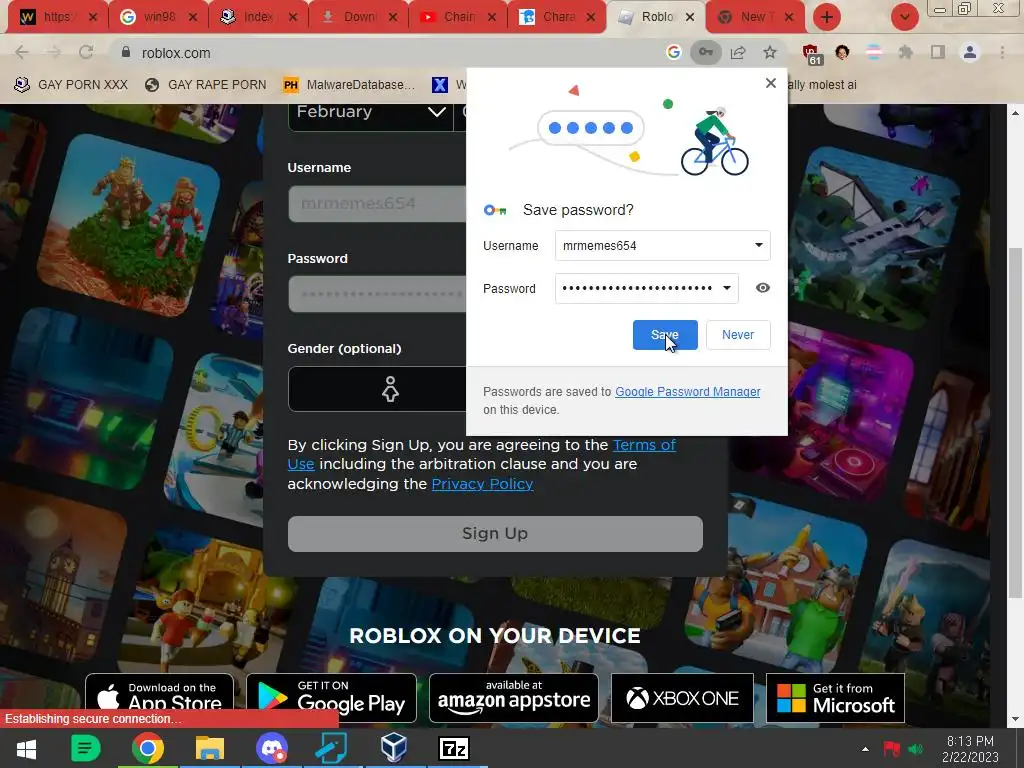Open 7-Zip from the taskbar
The width and height of the screenshot is (1024, 768).
(454, 748)
